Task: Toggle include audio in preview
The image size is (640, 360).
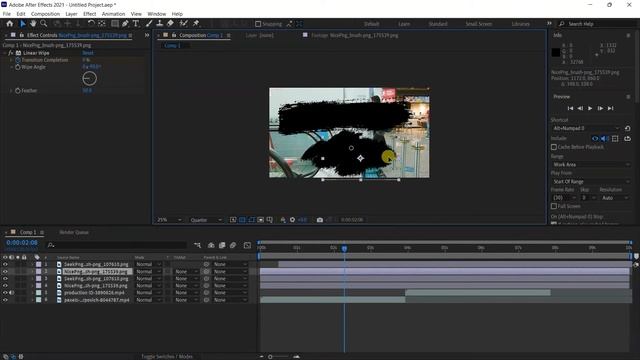Action: (x=604, y=139)
